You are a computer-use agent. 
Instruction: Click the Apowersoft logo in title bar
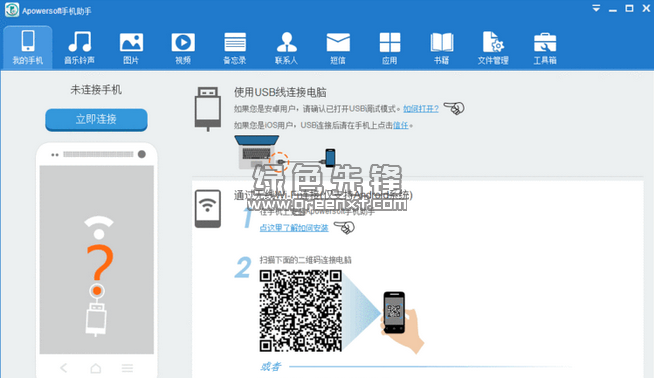click(x=12, y=10)
